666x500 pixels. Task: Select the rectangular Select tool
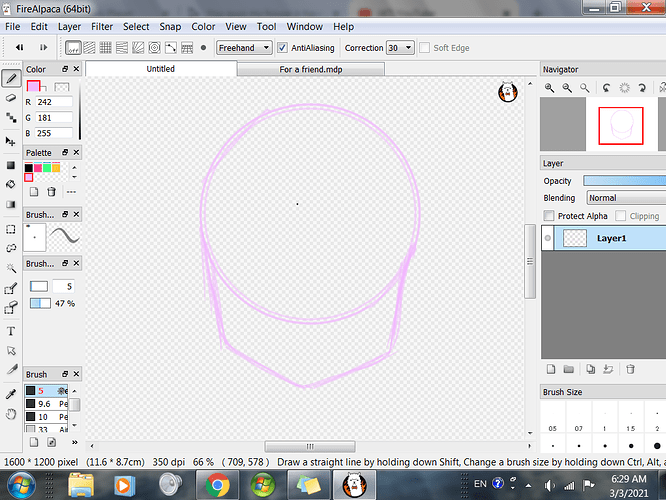(x=11, y=229)
